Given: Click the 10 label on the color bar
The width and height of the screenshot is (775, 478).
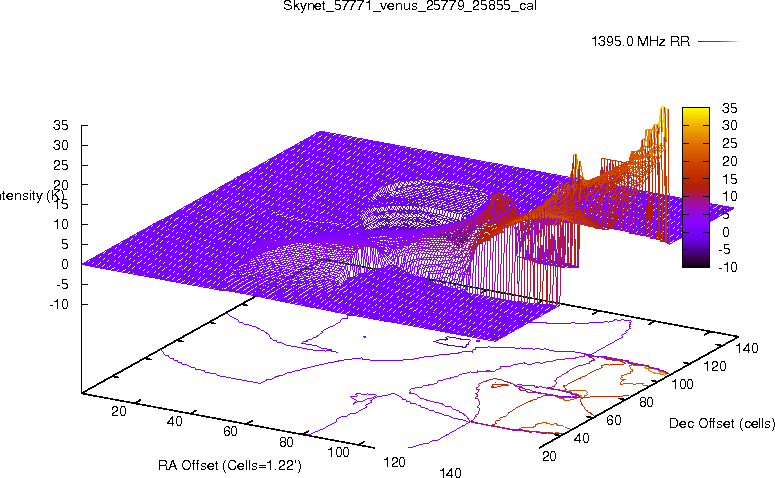Looking at the screenshot, I should point(729,196).
